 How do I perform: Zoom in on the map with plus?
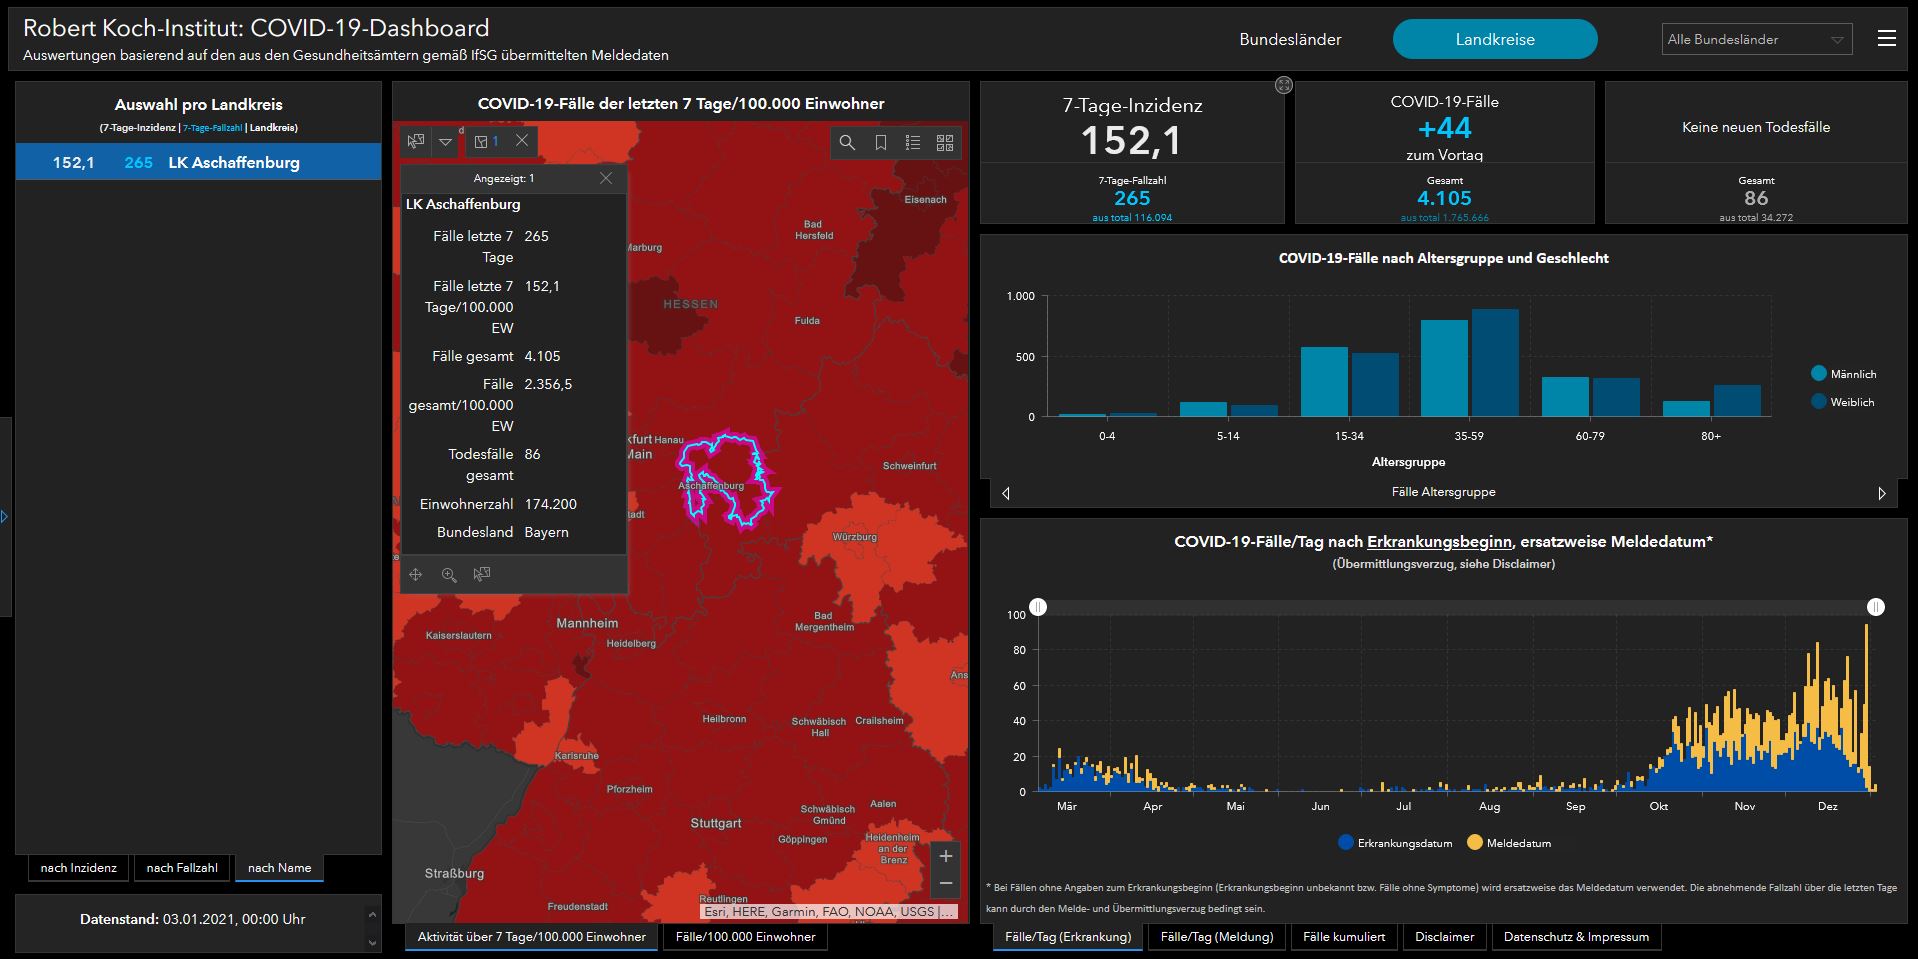tap(946, 856)
